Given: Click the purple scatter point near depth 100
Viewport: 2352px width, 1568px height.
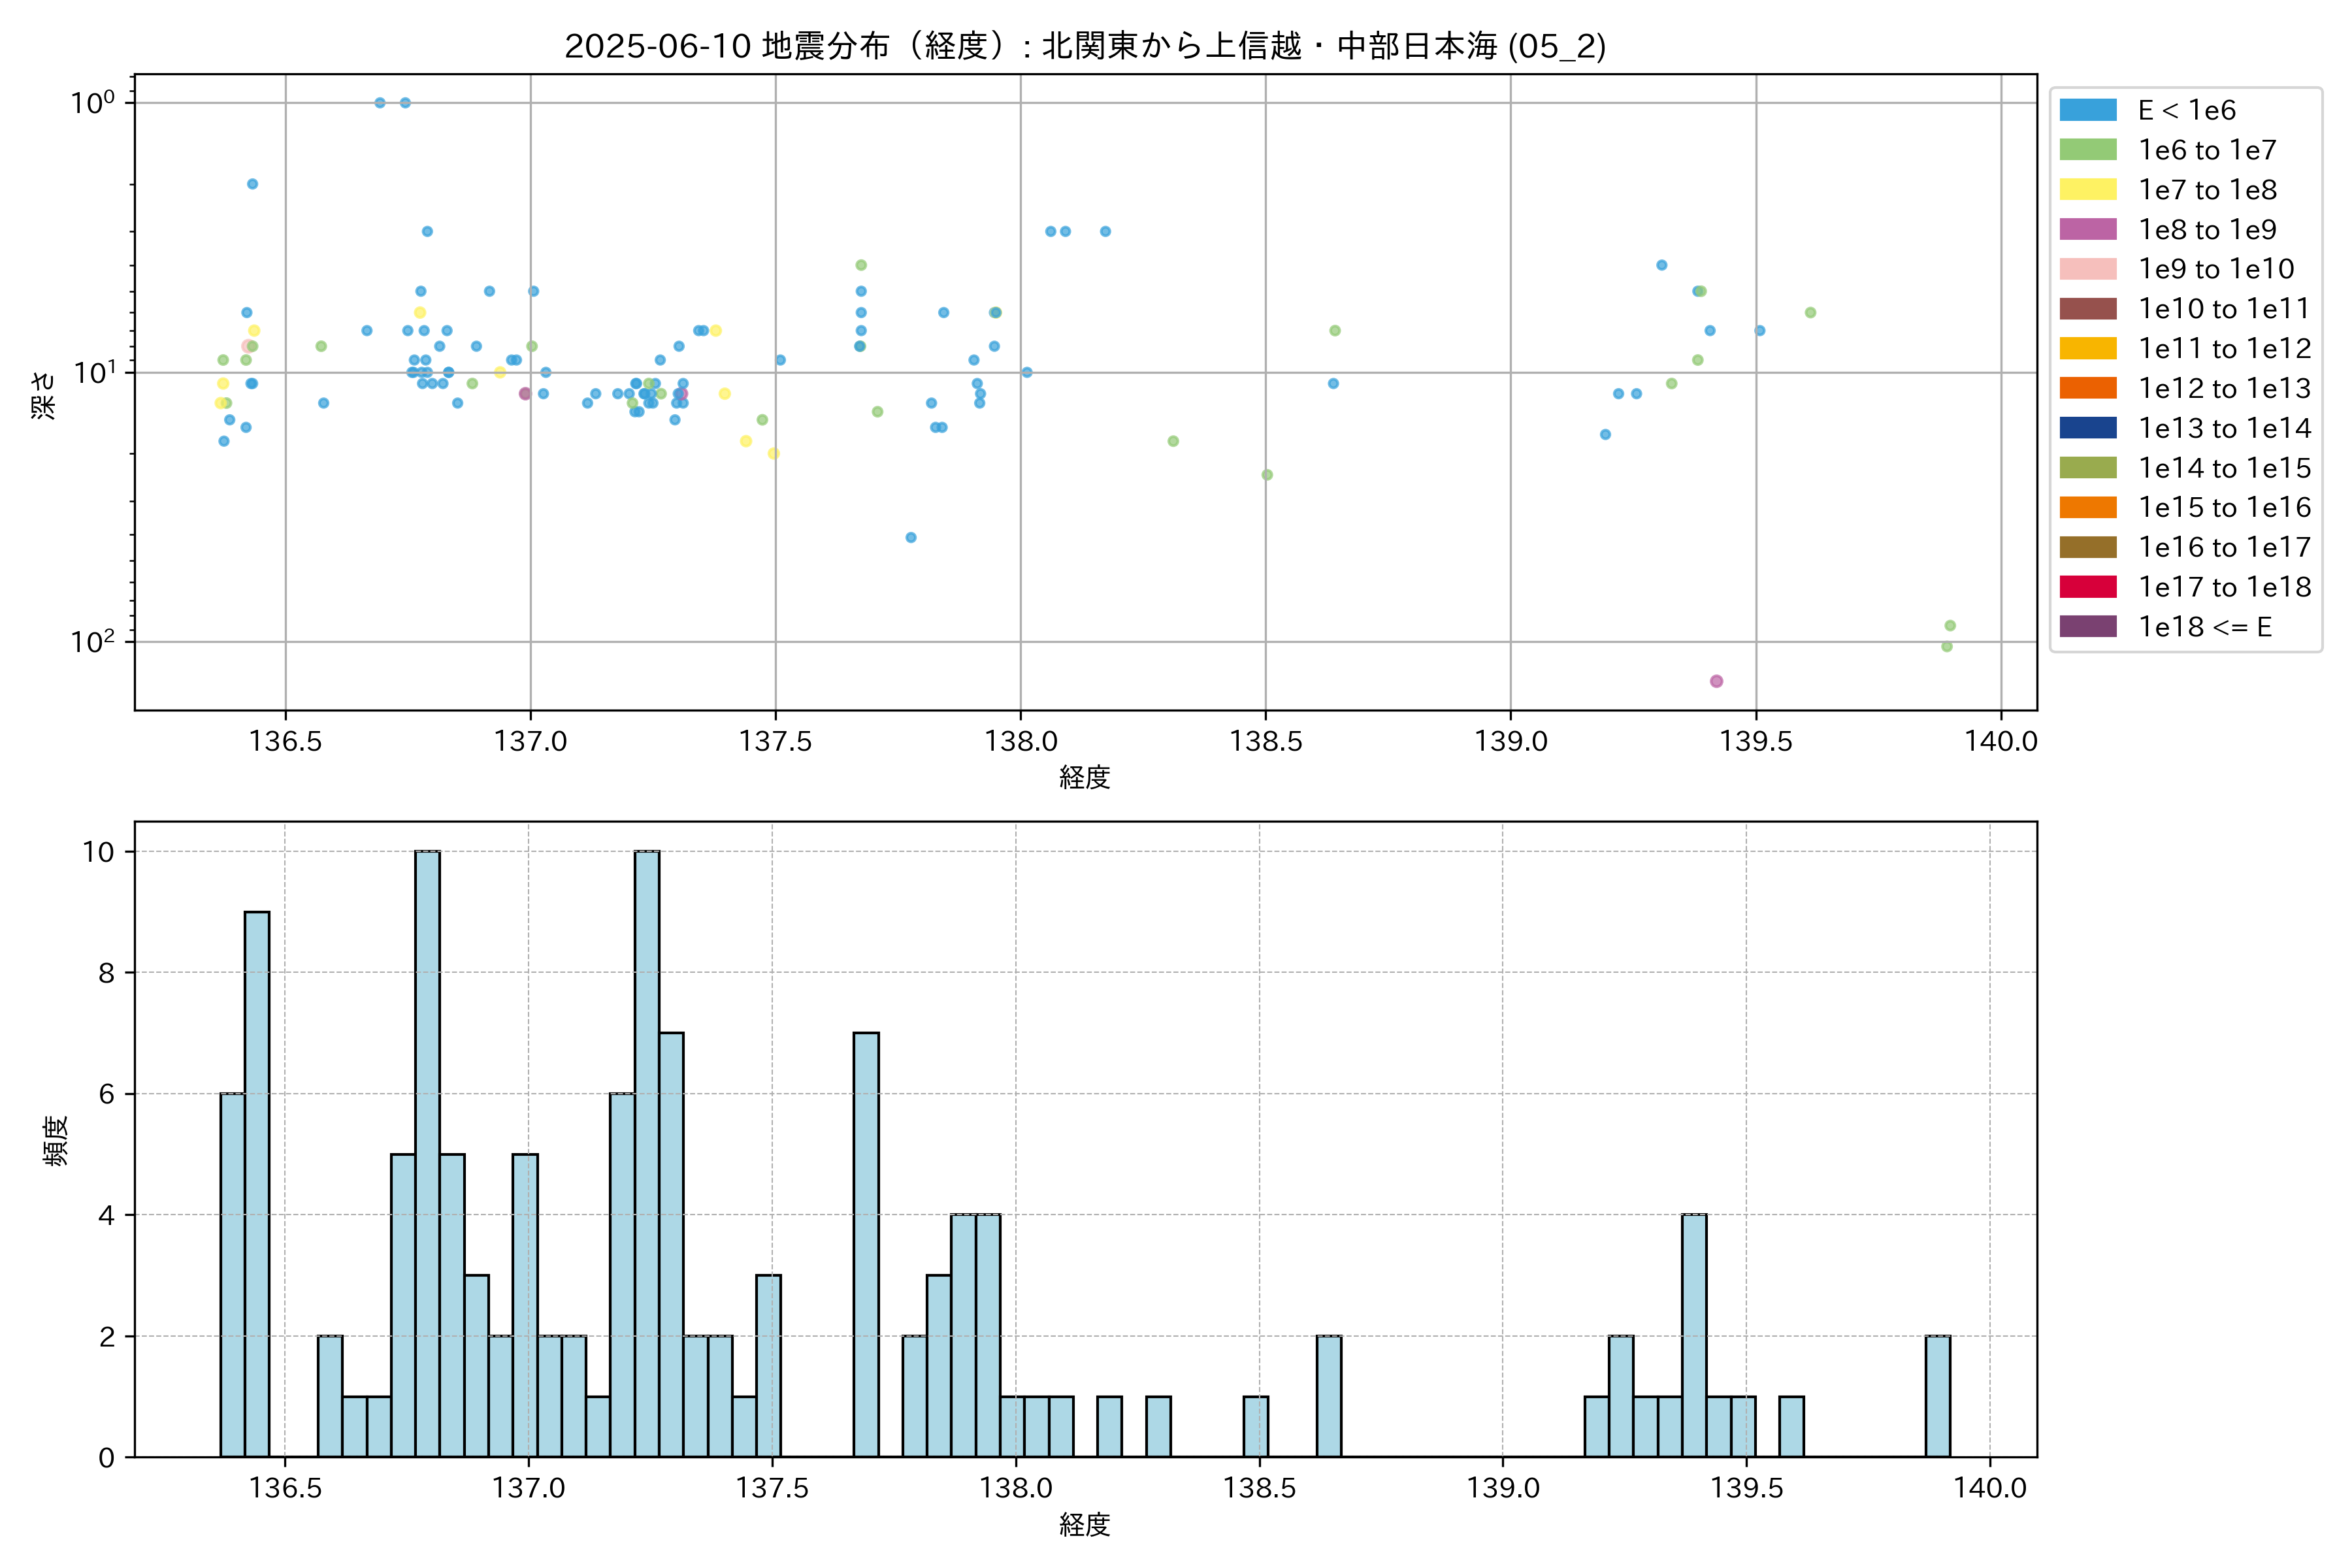Looking at the screenshot, I should (x=1716, y=681).
